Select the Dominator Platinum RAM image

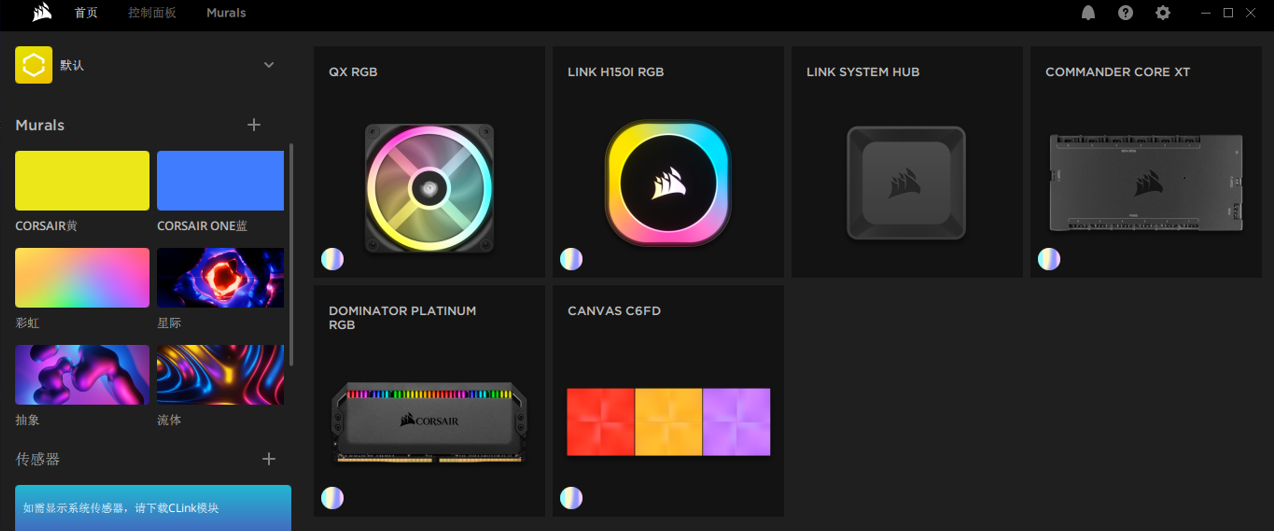pyautogui.click(x=429, y=422)
